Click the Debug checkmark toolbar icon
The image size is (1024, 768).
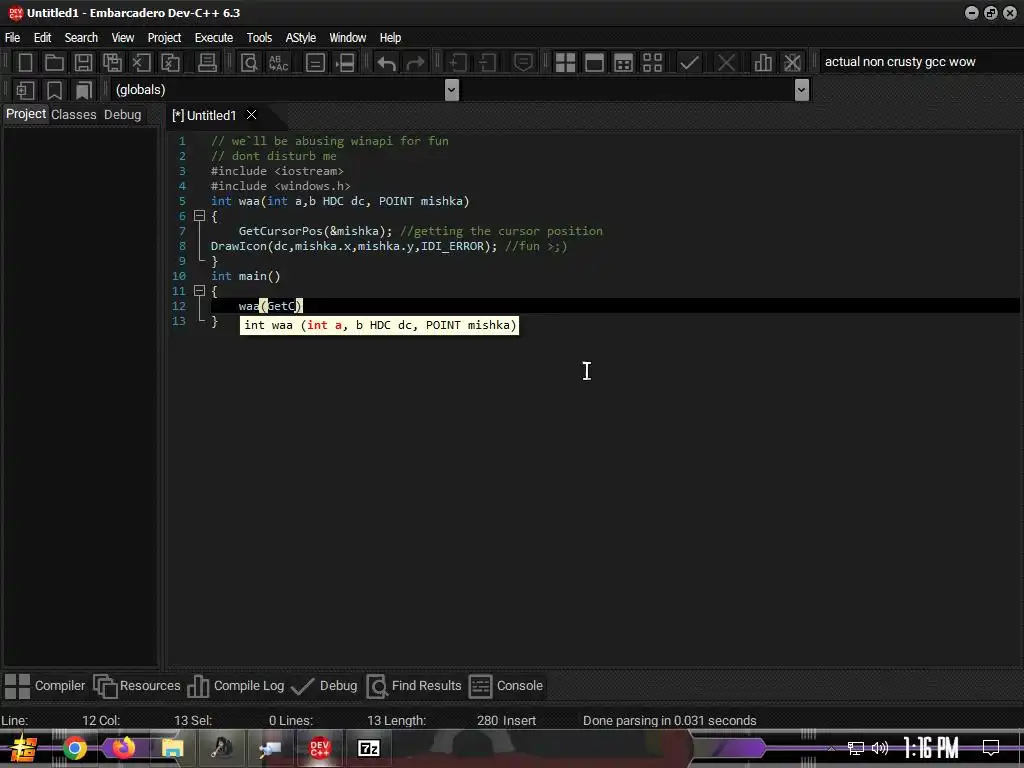coord(689,63)
